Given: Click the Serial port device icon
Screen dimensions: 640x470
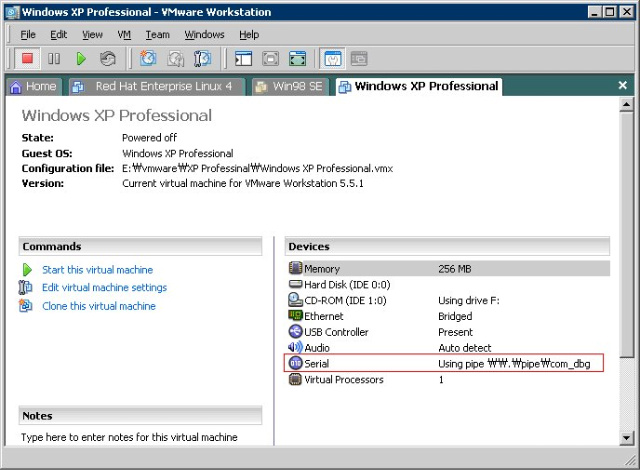Looking at the screenshot, I should tap(295, 363).
